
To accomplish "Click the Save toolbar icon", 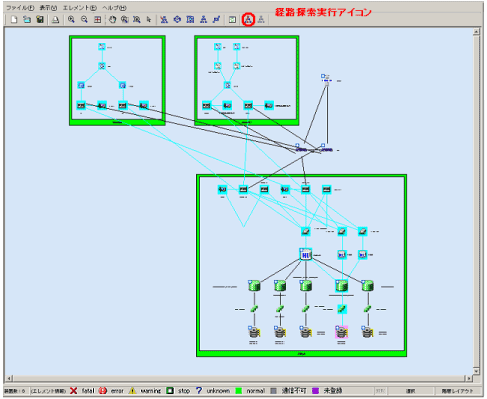I will point(40,20).
